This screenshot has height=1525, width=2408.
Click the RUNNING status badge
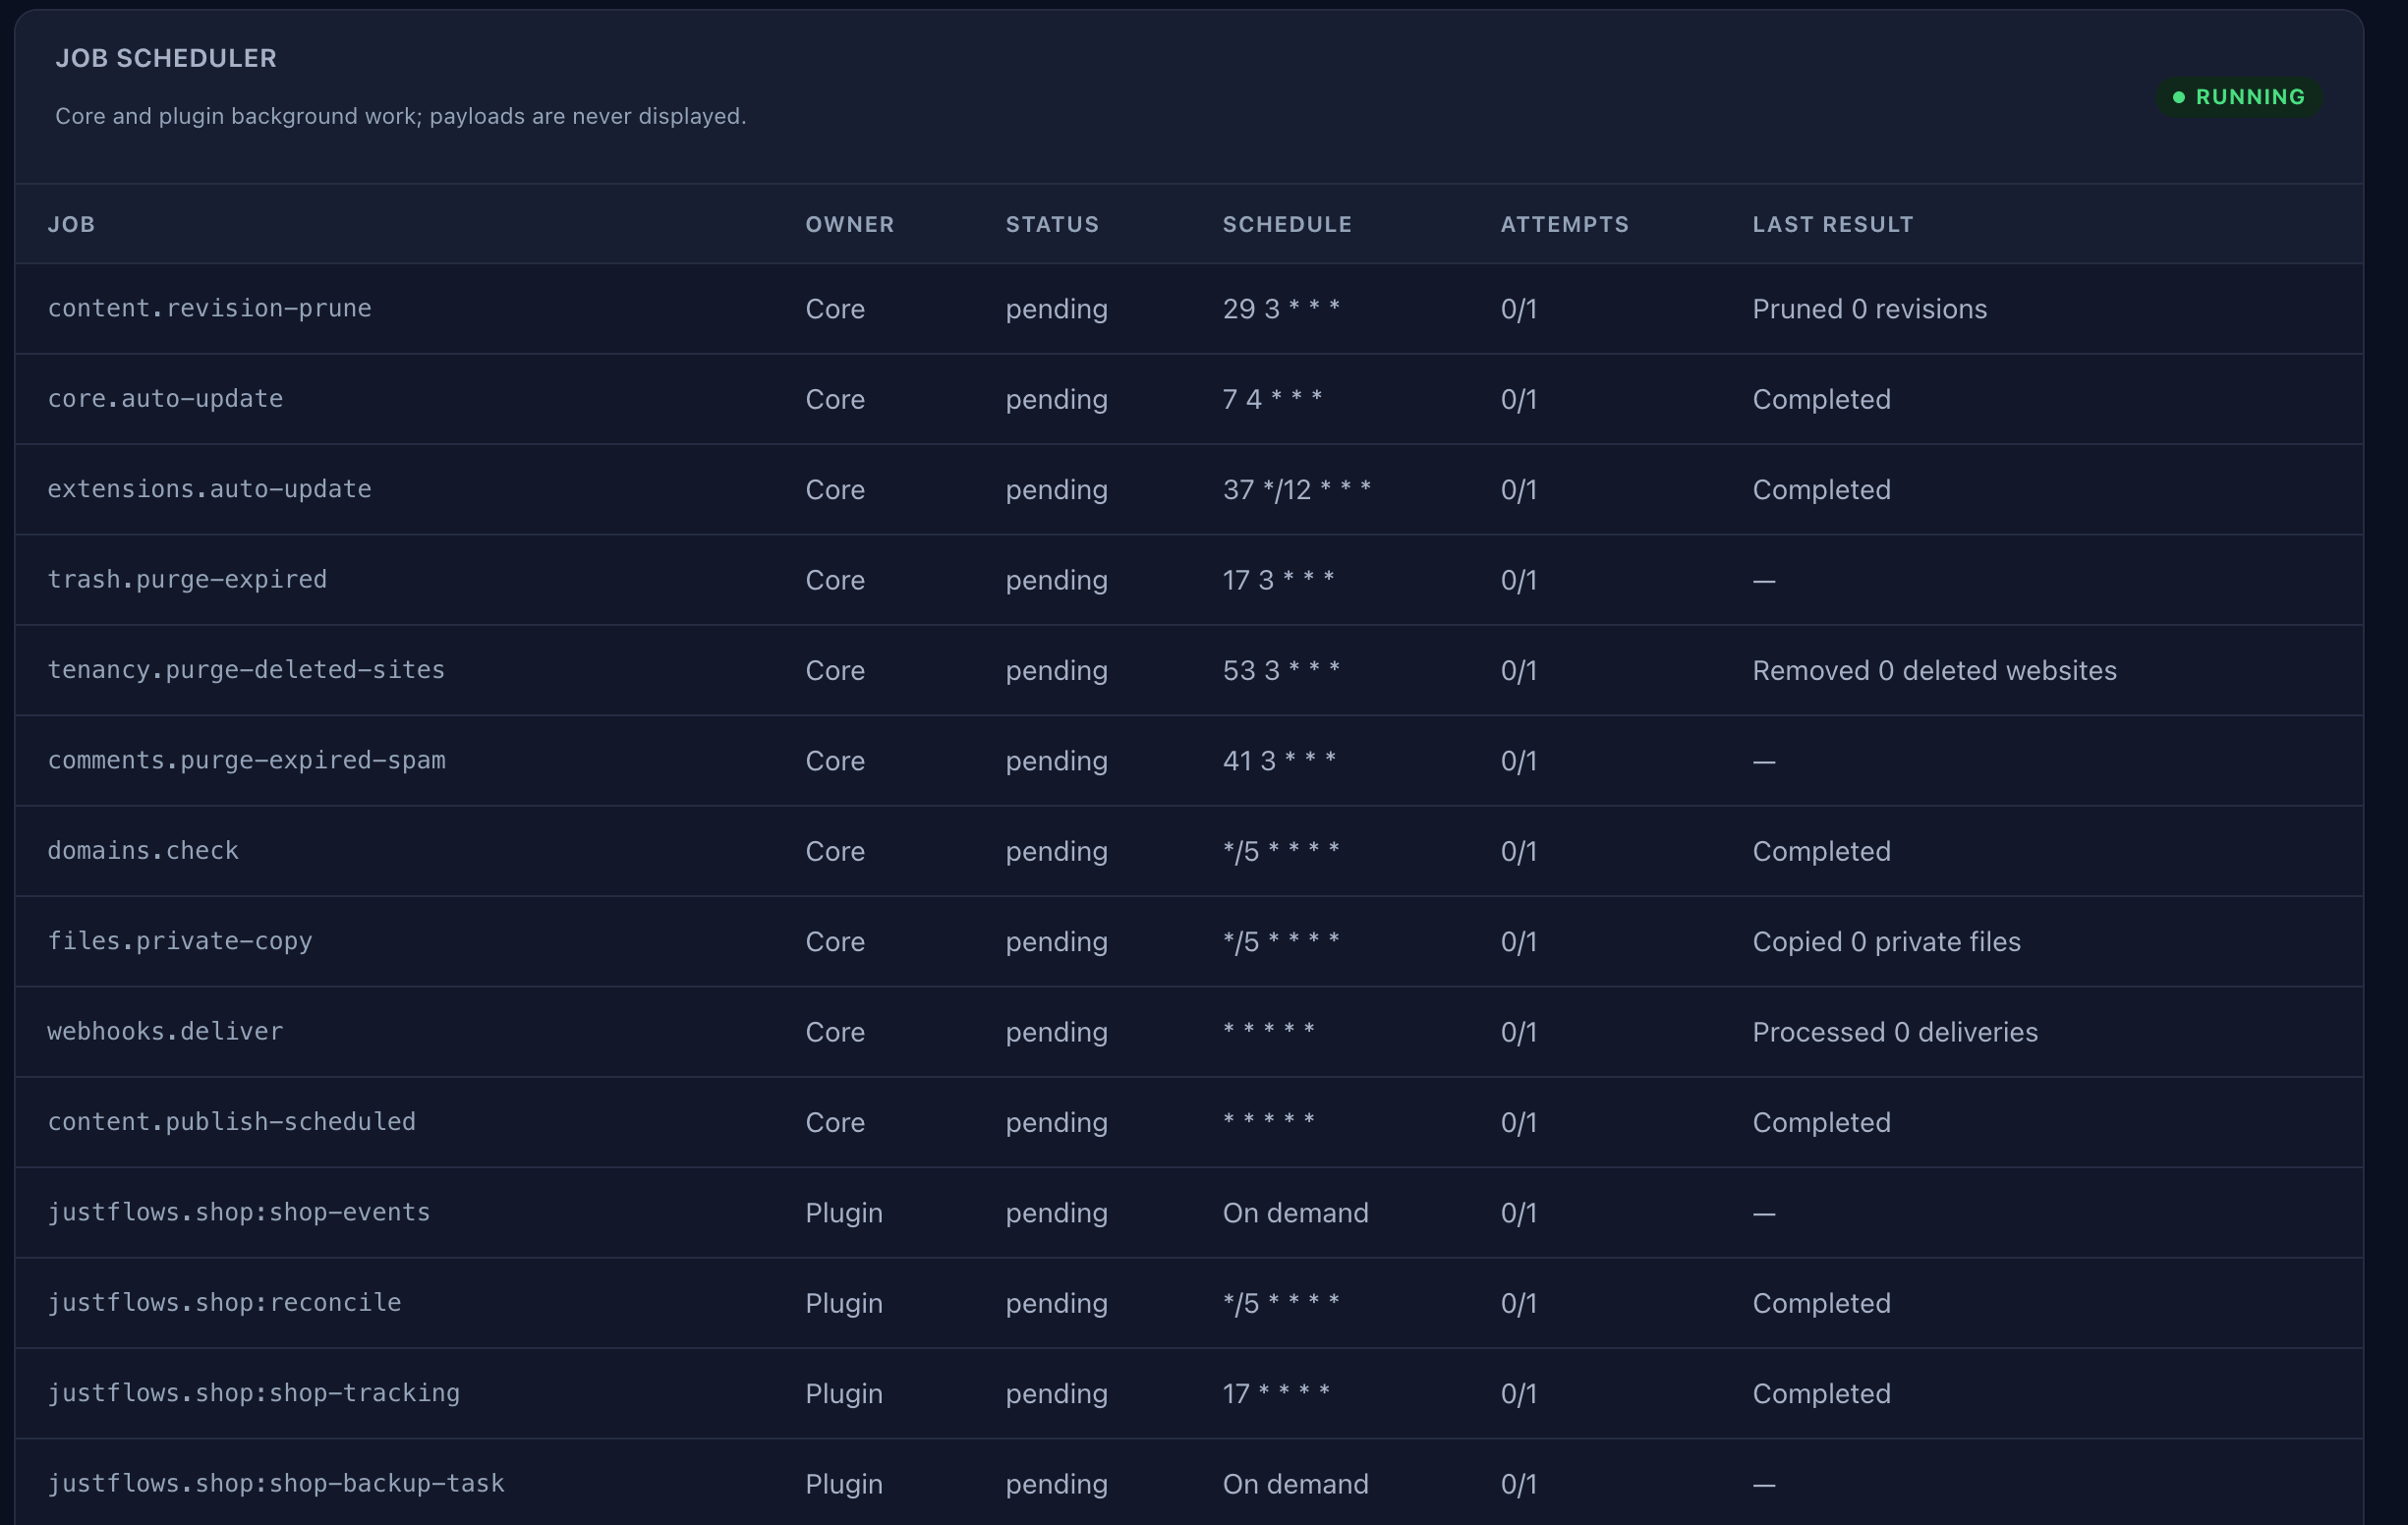(2238, 97)
